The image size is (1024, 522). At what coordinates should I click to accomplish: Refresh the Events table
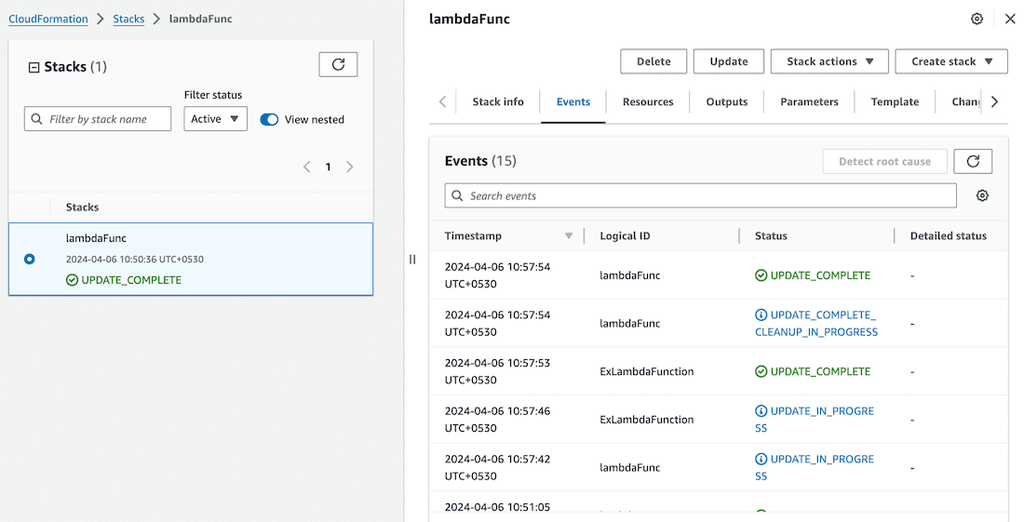click(x=973, y=161)
